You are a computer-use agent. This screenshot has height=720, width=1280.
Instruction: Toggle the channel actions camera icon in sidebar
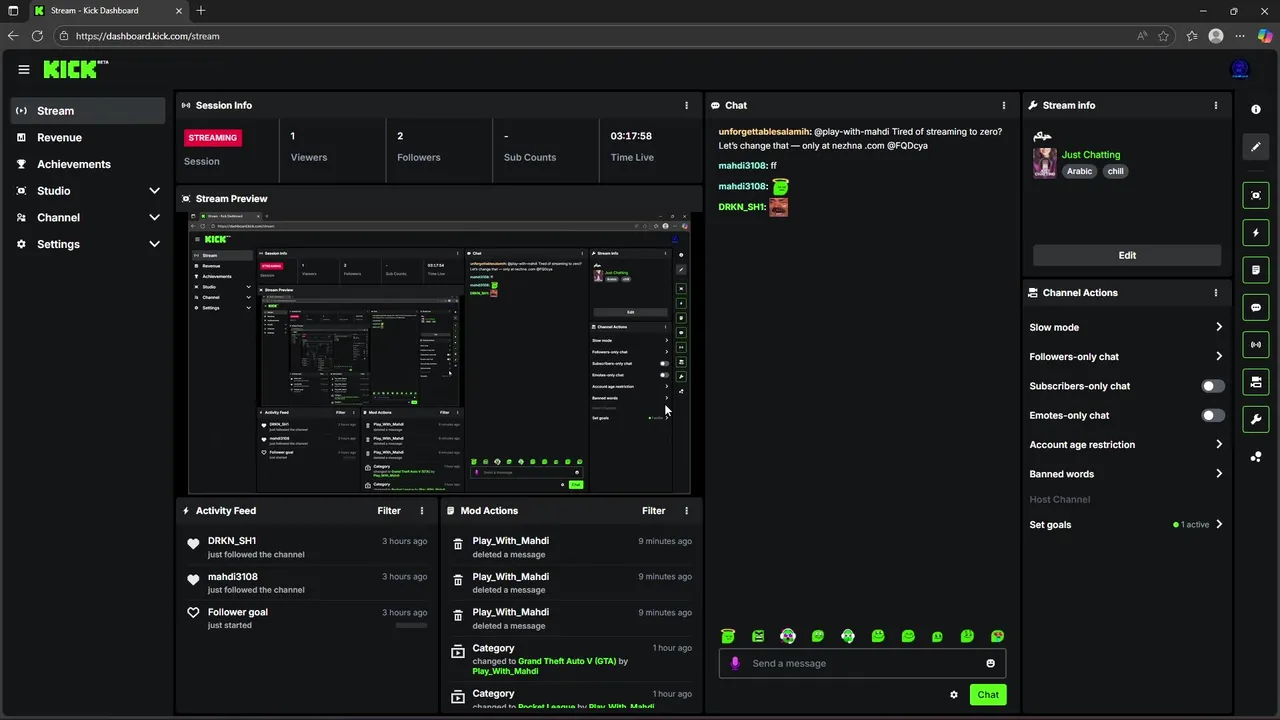pos(1256,382)
